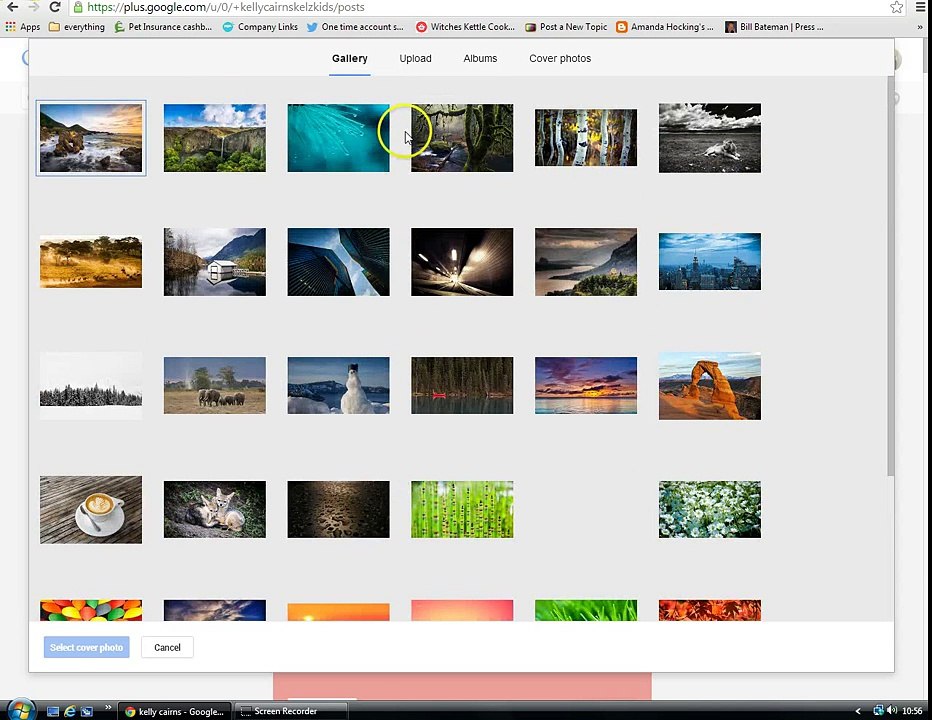The width and height of the screenshot is (932, 720).
Task: Select the river gorge photo
Action: (585, 262)
